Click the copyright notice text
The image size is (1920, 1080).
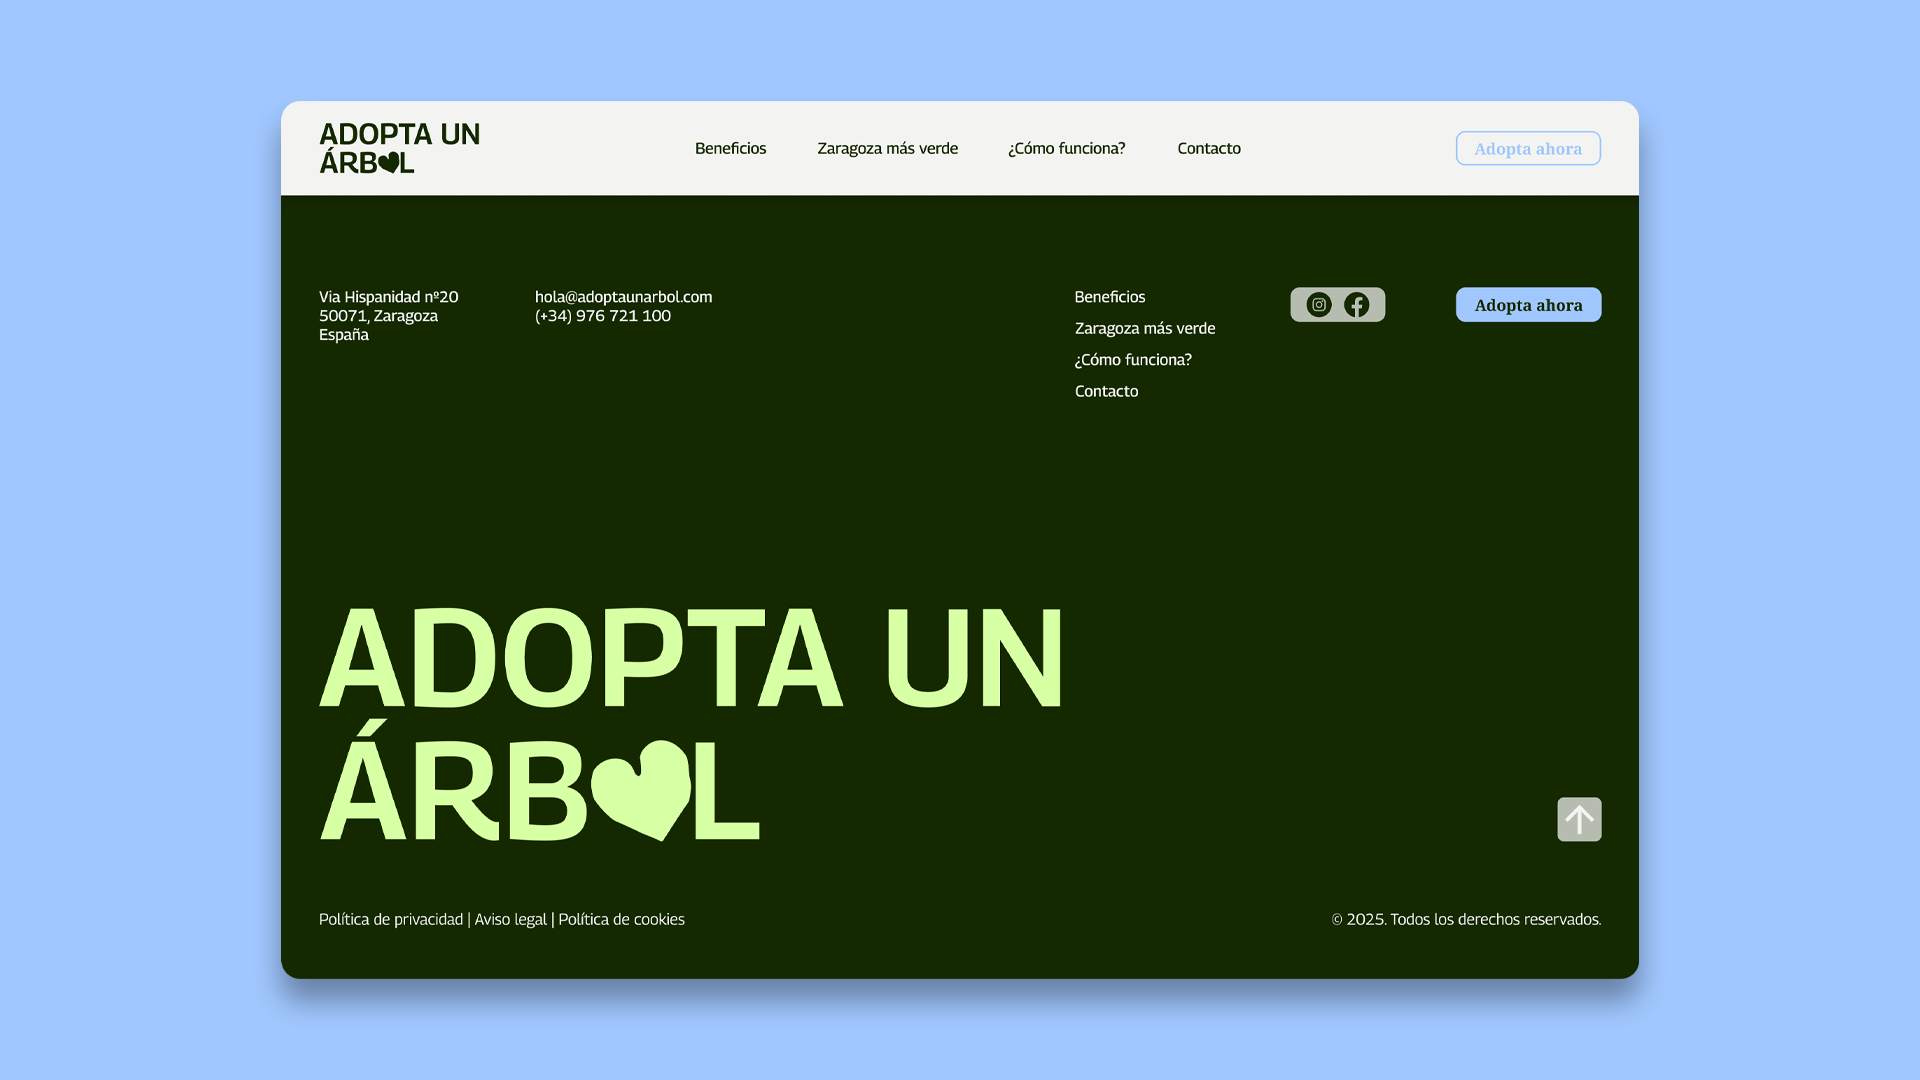coord(1466,919)
